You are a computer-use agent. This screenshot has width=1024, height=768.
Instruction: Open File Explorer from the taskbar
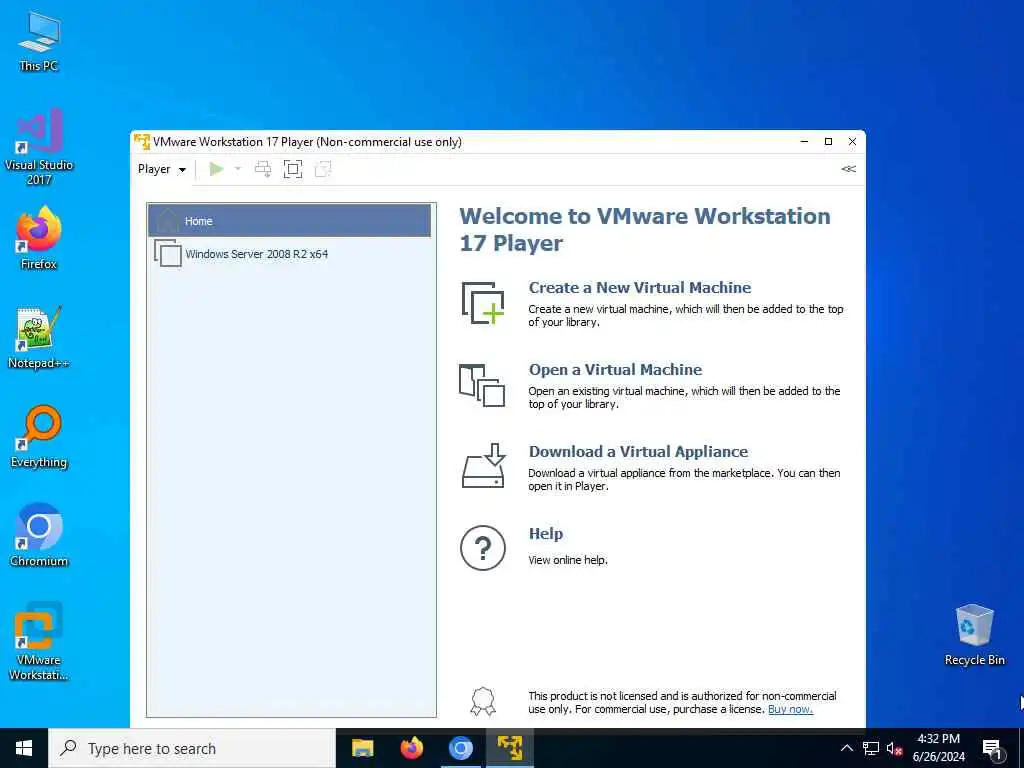point(362,748)
